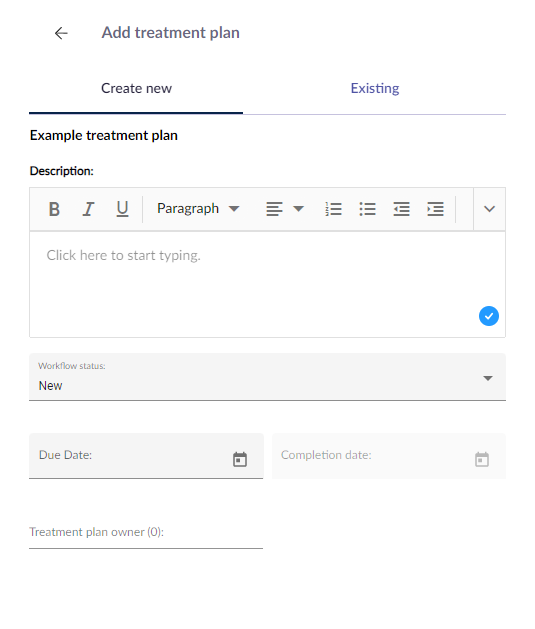Increase indent in the description editor
Screen dimensions: 535x629
[436, 209]
